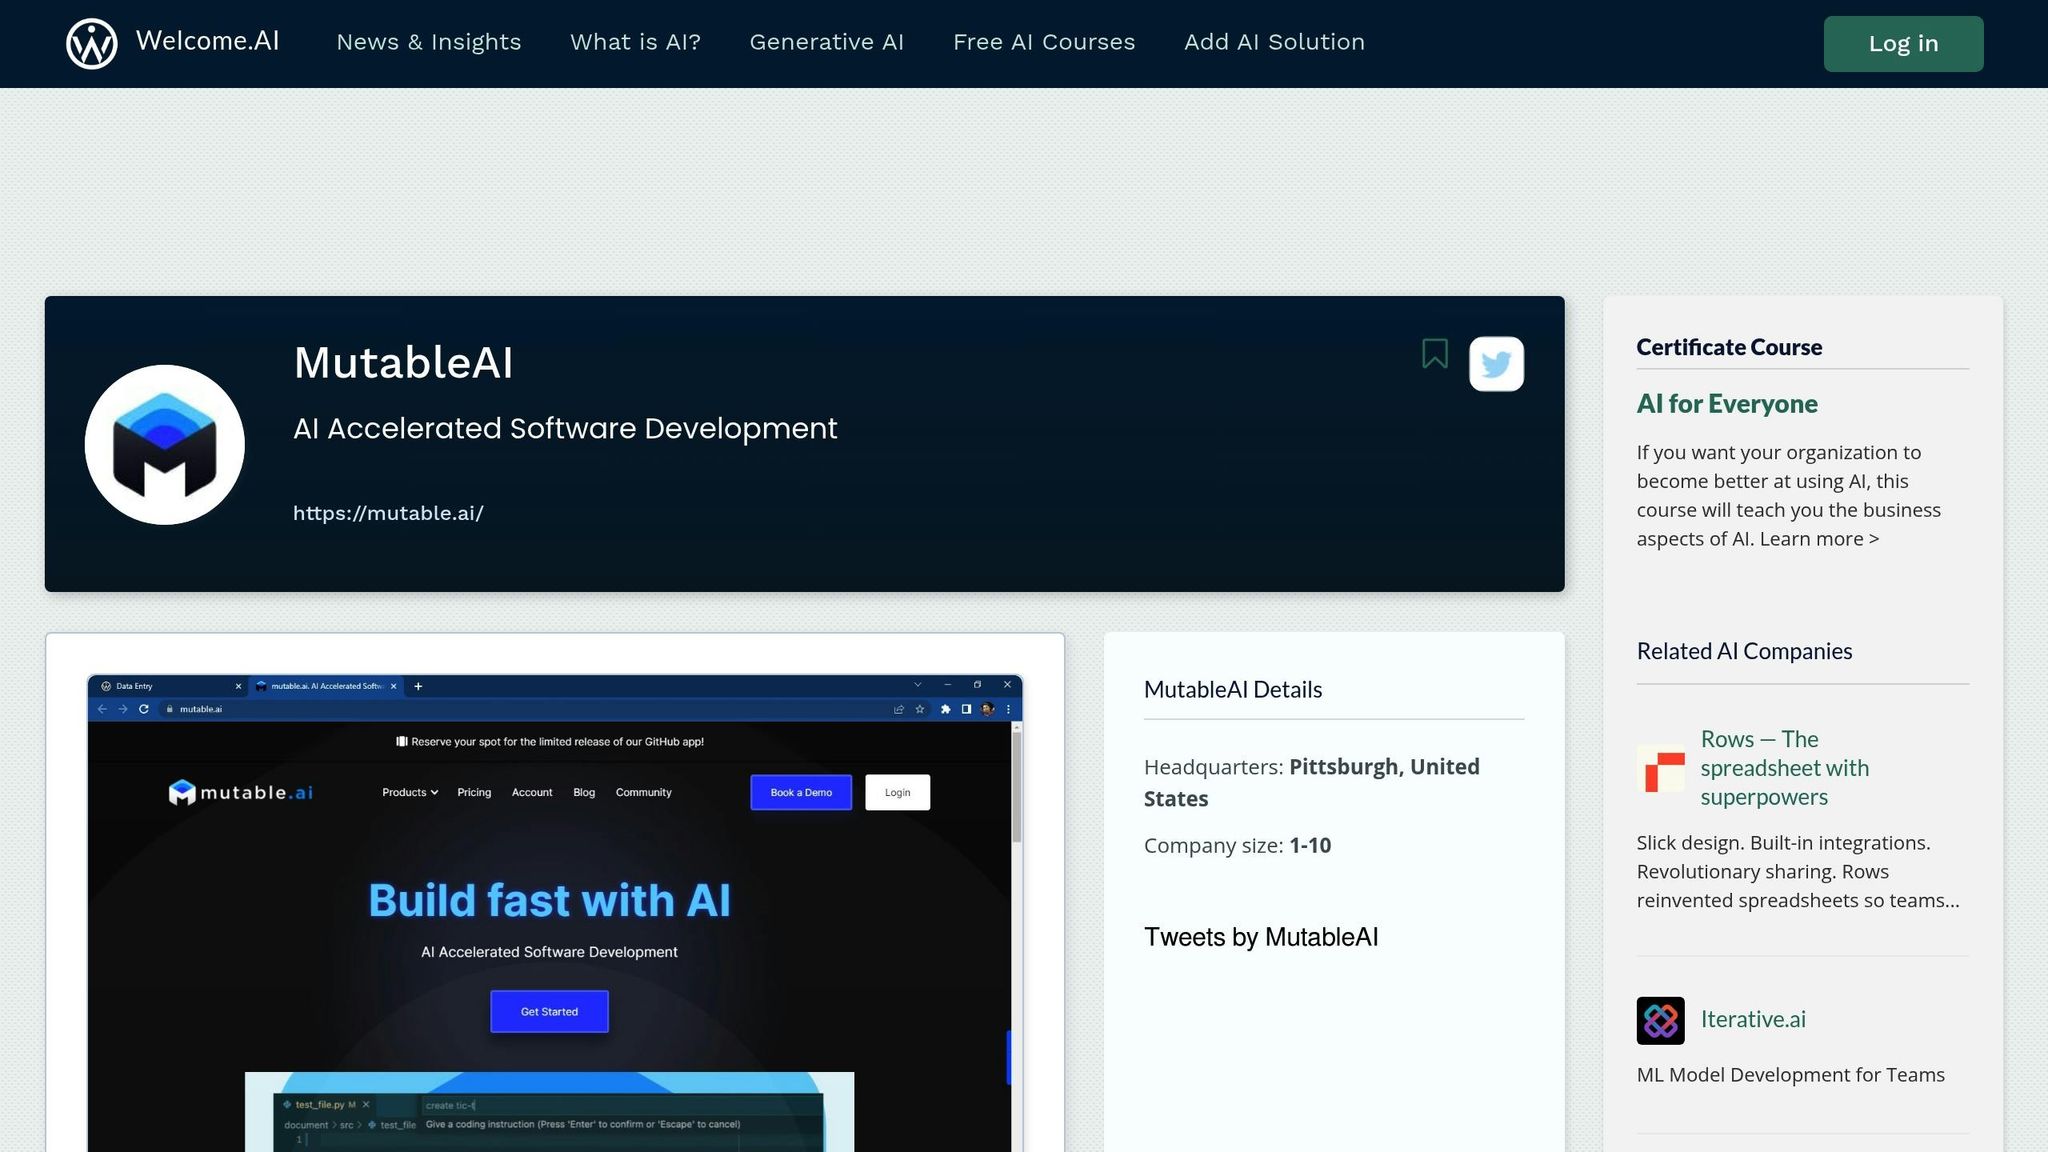The image size is (2048, 1152).
Task: Click the Welcome.AI logo icon
Action: coord(91,43)
